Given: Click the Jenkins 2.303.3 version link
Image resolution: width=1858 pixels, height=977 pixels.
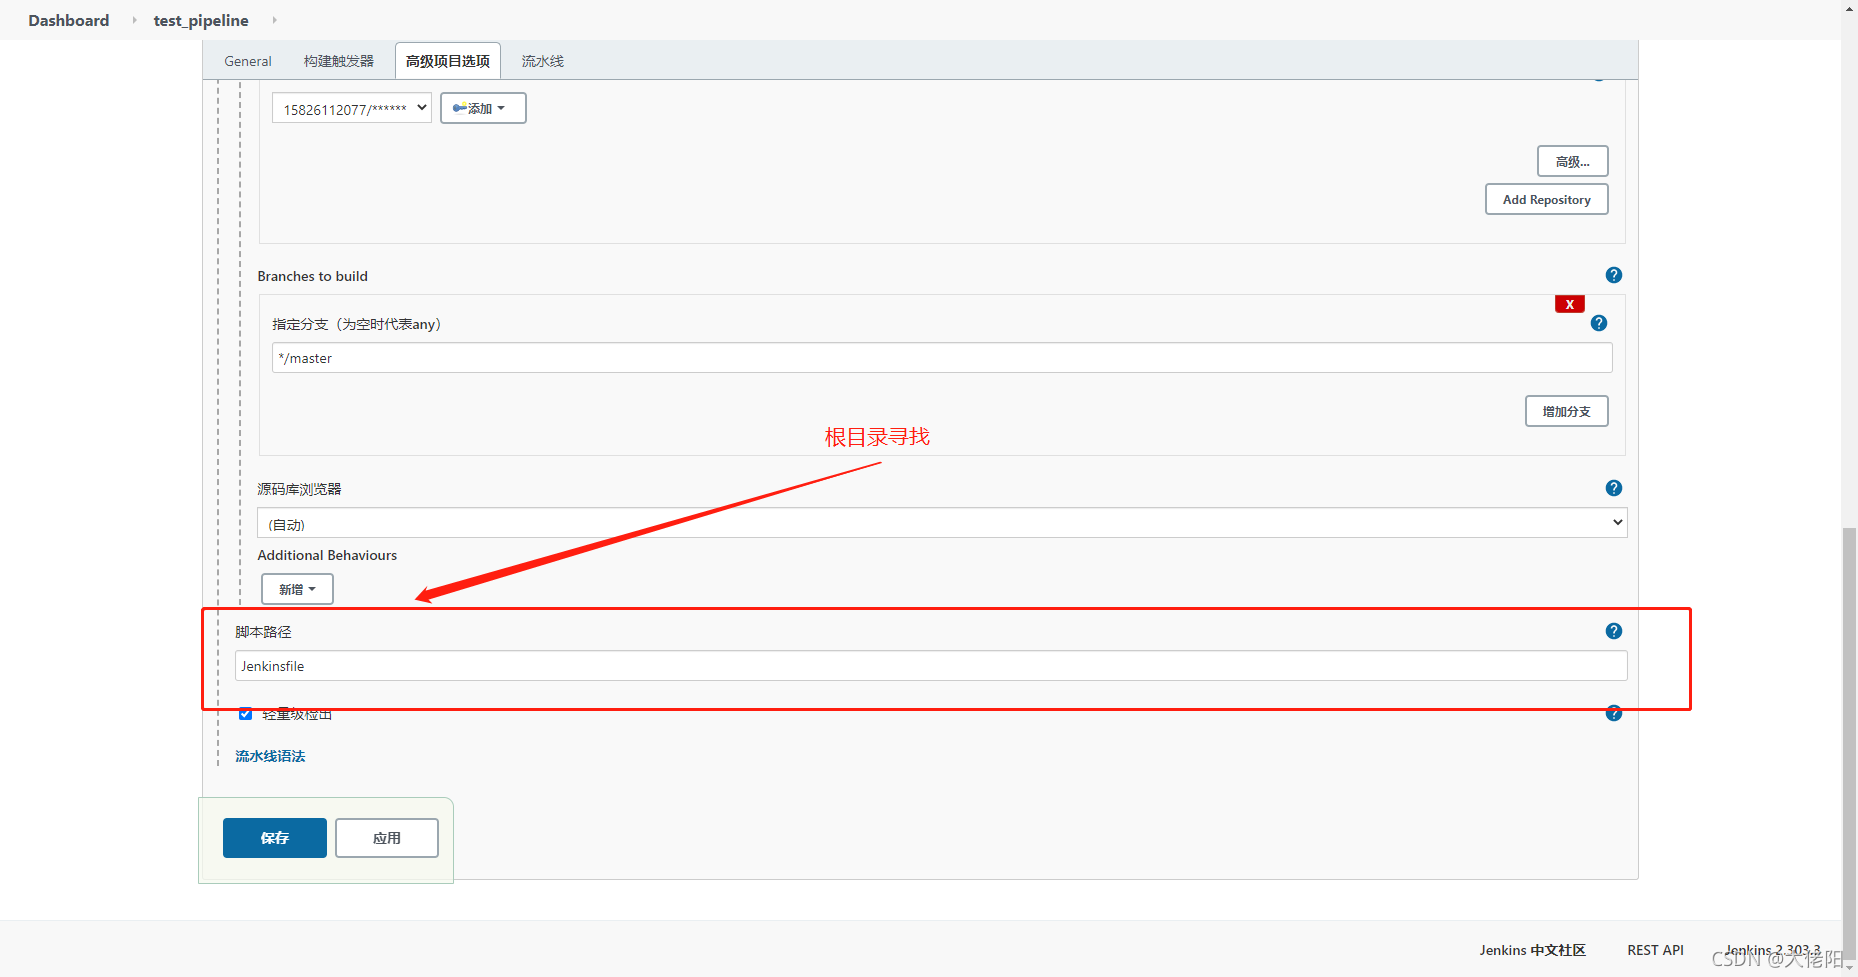Looking at the screenshot, I should point(1772,950).
